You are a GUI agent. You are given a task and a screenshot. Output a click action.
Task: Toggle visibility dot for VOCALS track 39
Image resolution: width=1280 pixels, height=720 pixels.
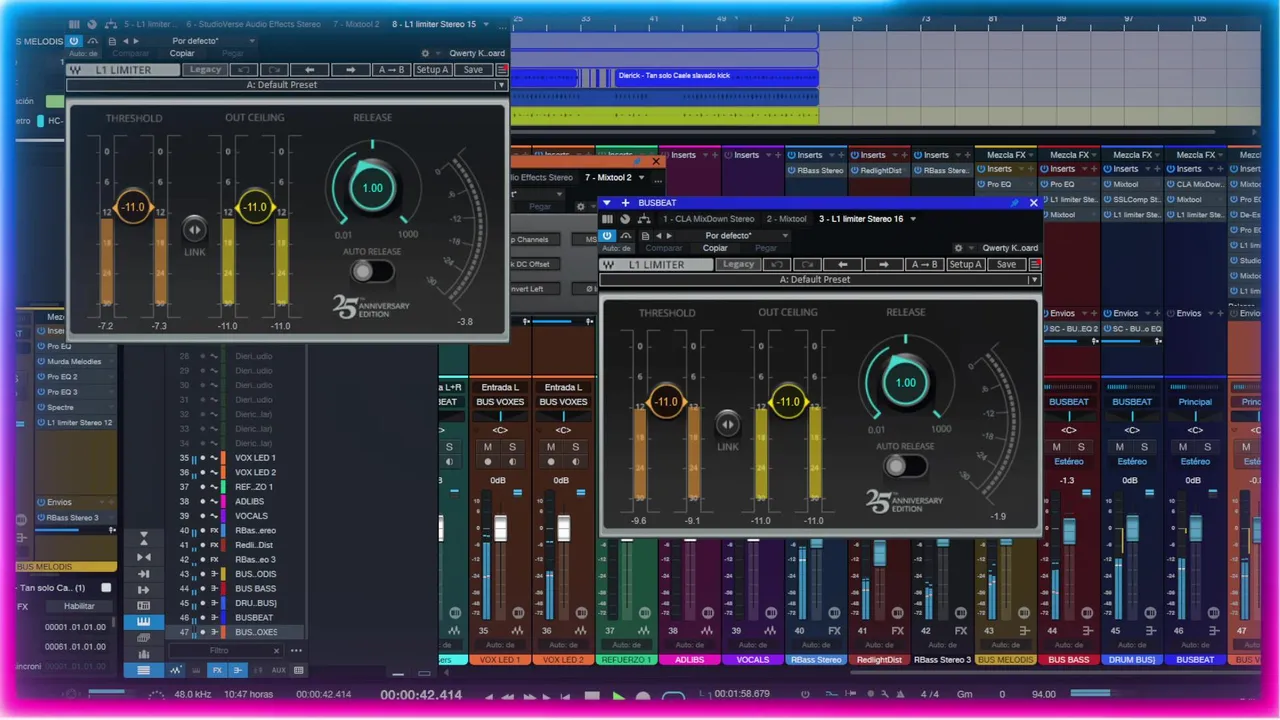[x=202, y=516]
